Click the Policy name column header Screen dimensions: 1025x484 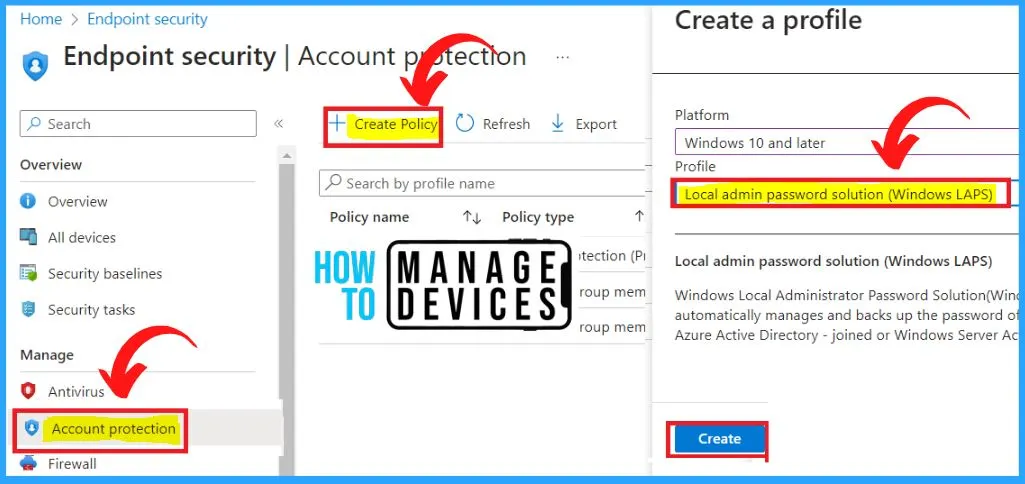tap(369, 217)
